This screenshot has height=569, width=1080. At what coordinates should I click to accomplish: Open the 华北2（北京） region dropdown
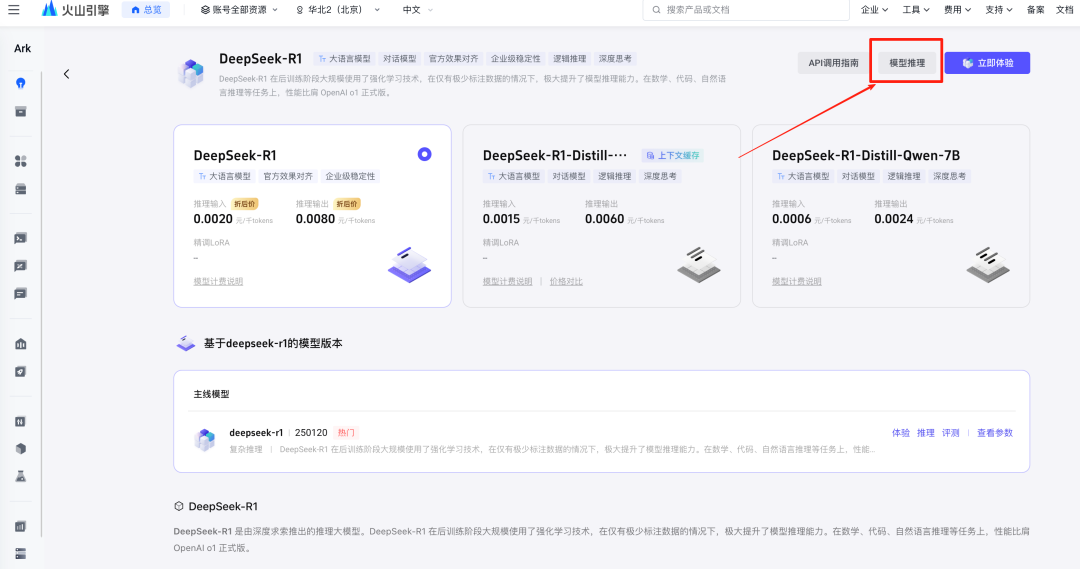(x=338, y=10)
